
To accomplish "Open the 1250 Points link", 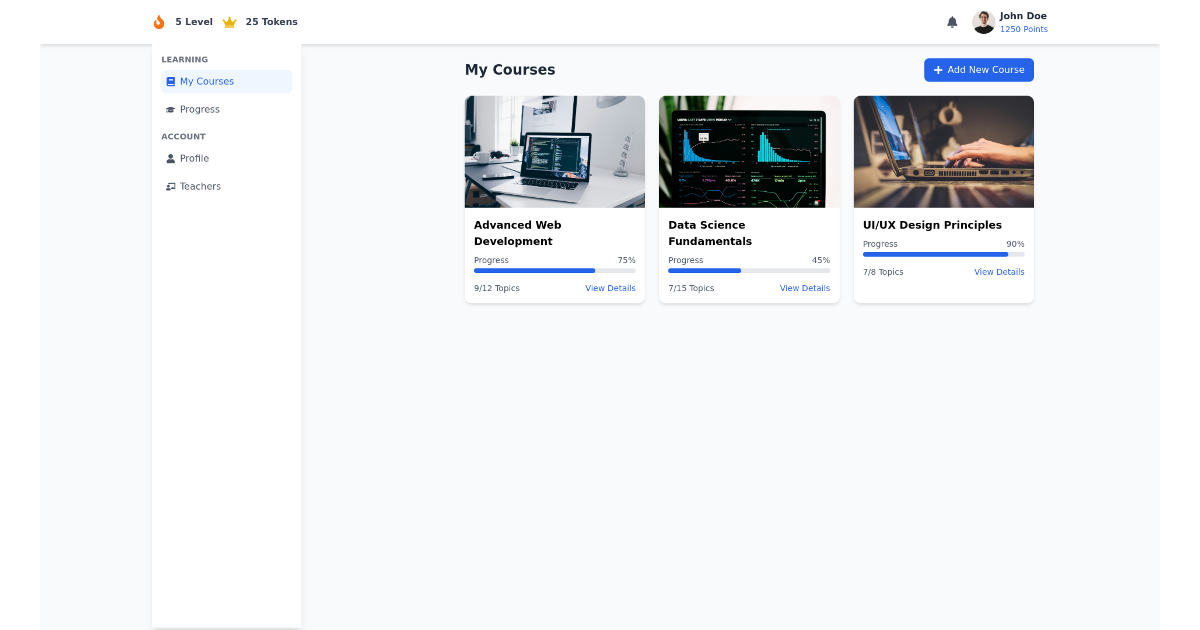I will (1023, 28).
